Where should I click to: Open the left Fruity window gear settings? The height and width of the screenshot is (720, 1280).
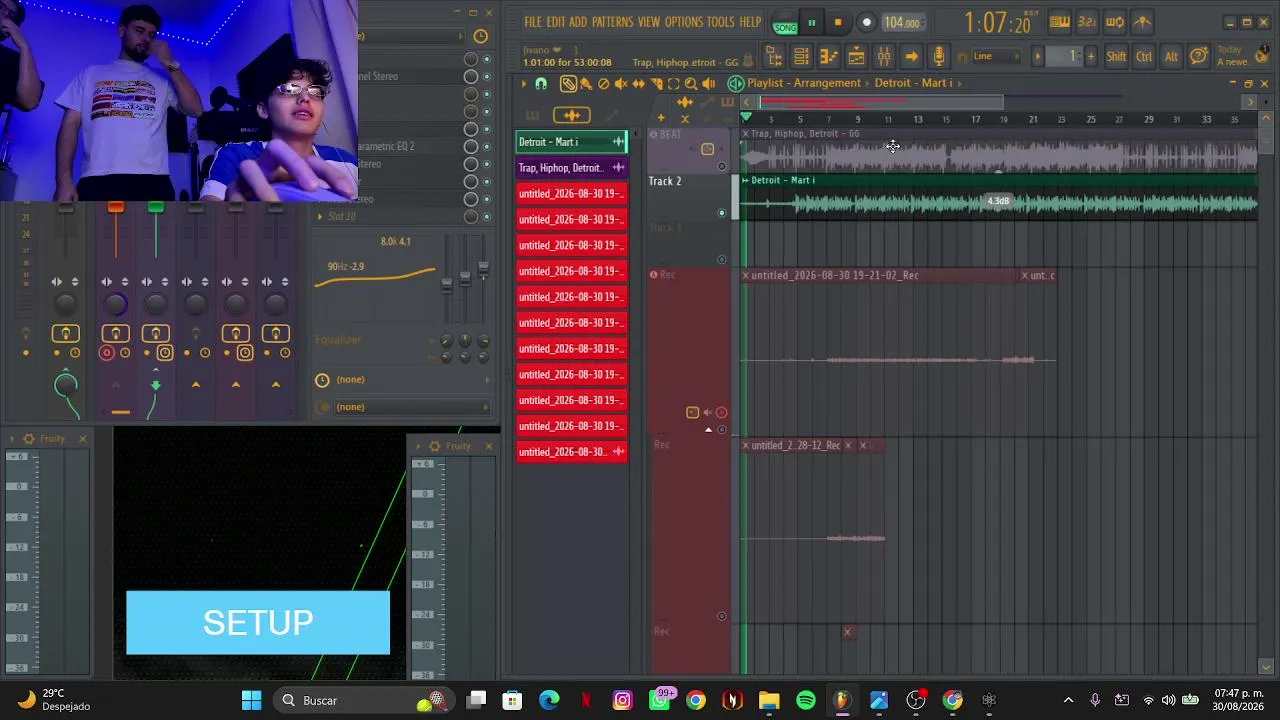(x=29, y=439)
